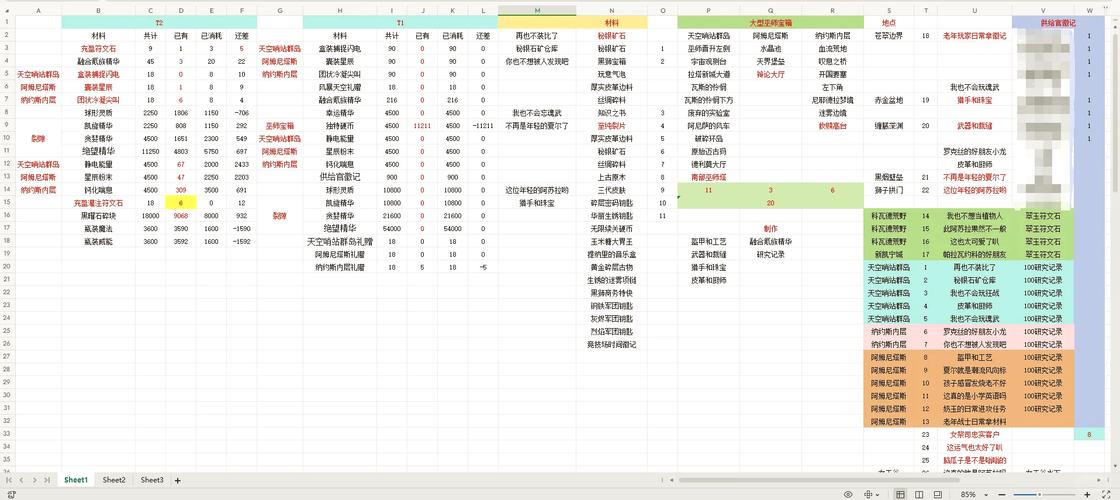
Task: Toggle the eye protection mode icon
Action: click(x=848, y=494)
